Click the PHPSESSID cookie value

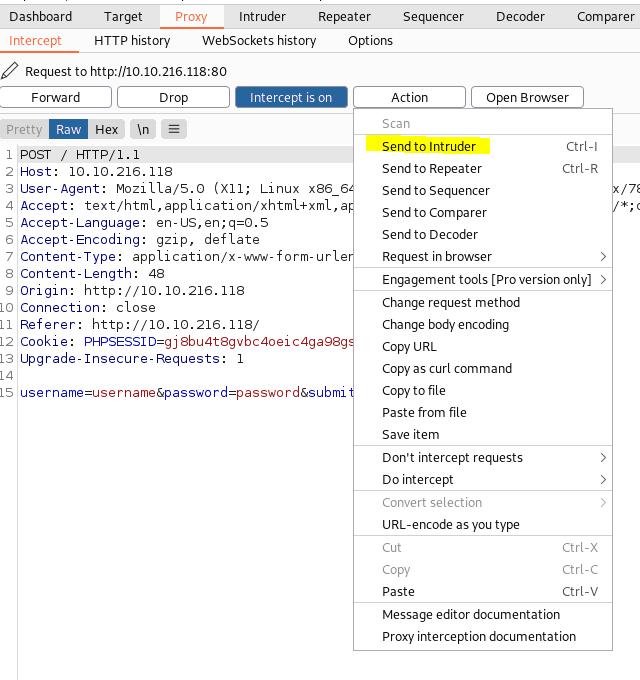pos(259,342)
